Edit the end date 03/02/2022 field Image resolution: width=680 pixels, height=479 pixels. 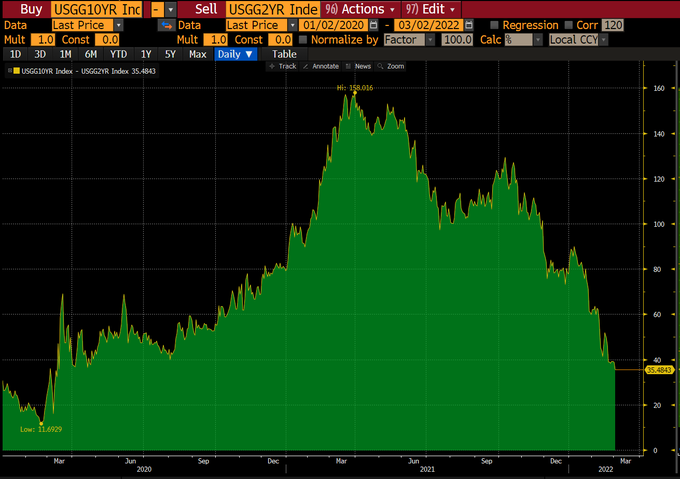pos(429,25)
